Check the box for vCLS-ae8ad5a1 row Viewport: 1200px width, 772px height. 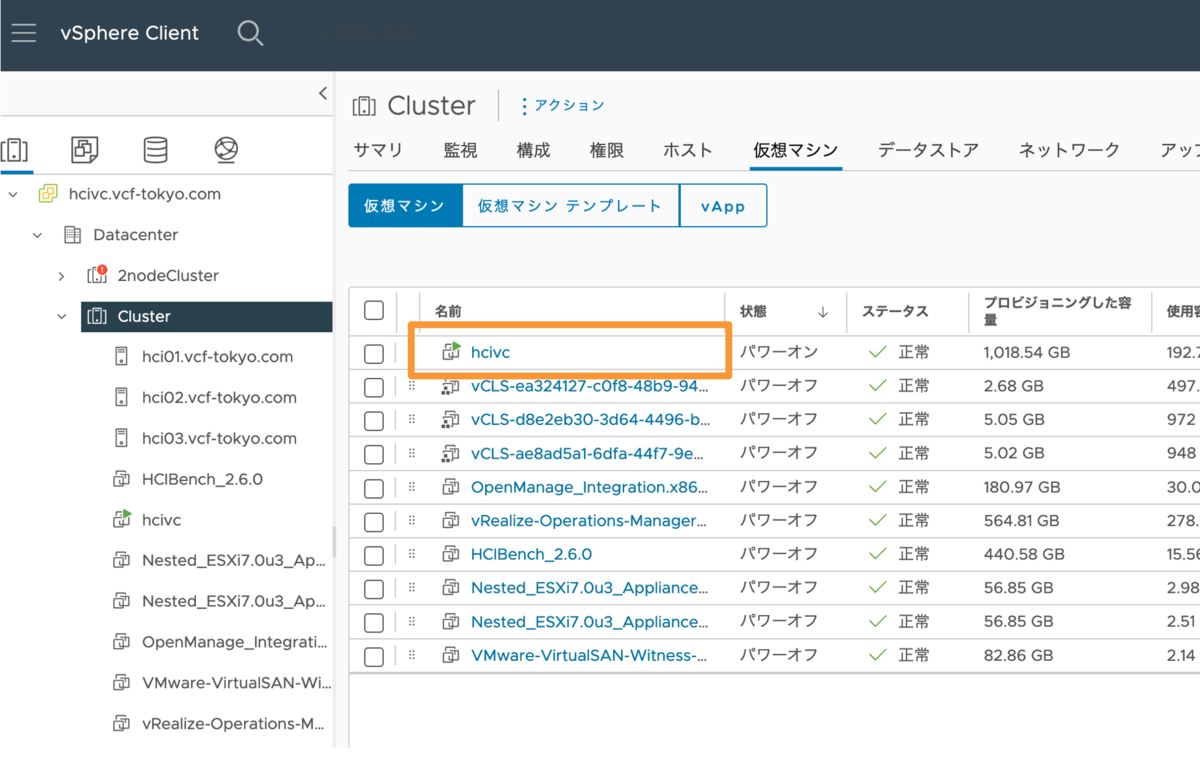[x=374, y=454]
